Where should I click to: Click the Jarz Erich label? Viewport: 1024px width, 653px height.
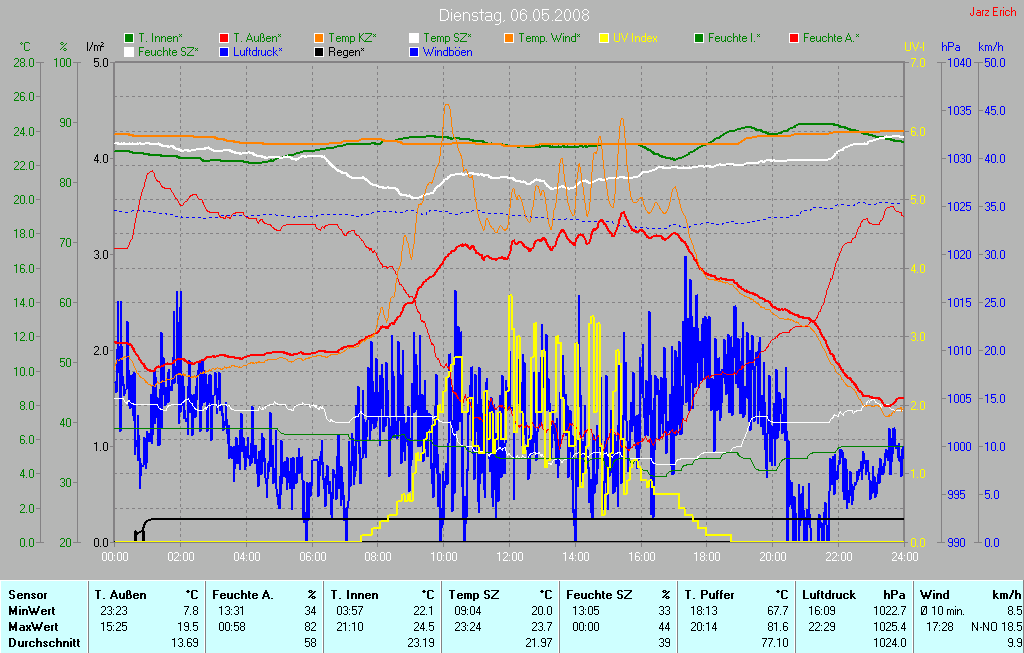tap(993, 13)
